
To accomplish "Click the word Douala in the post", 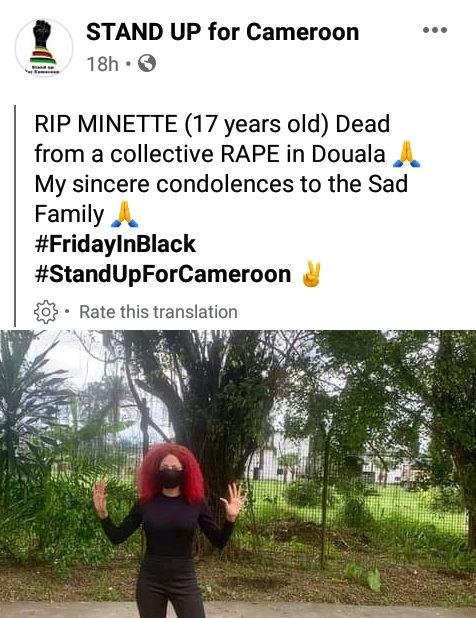I will point(348,154).
